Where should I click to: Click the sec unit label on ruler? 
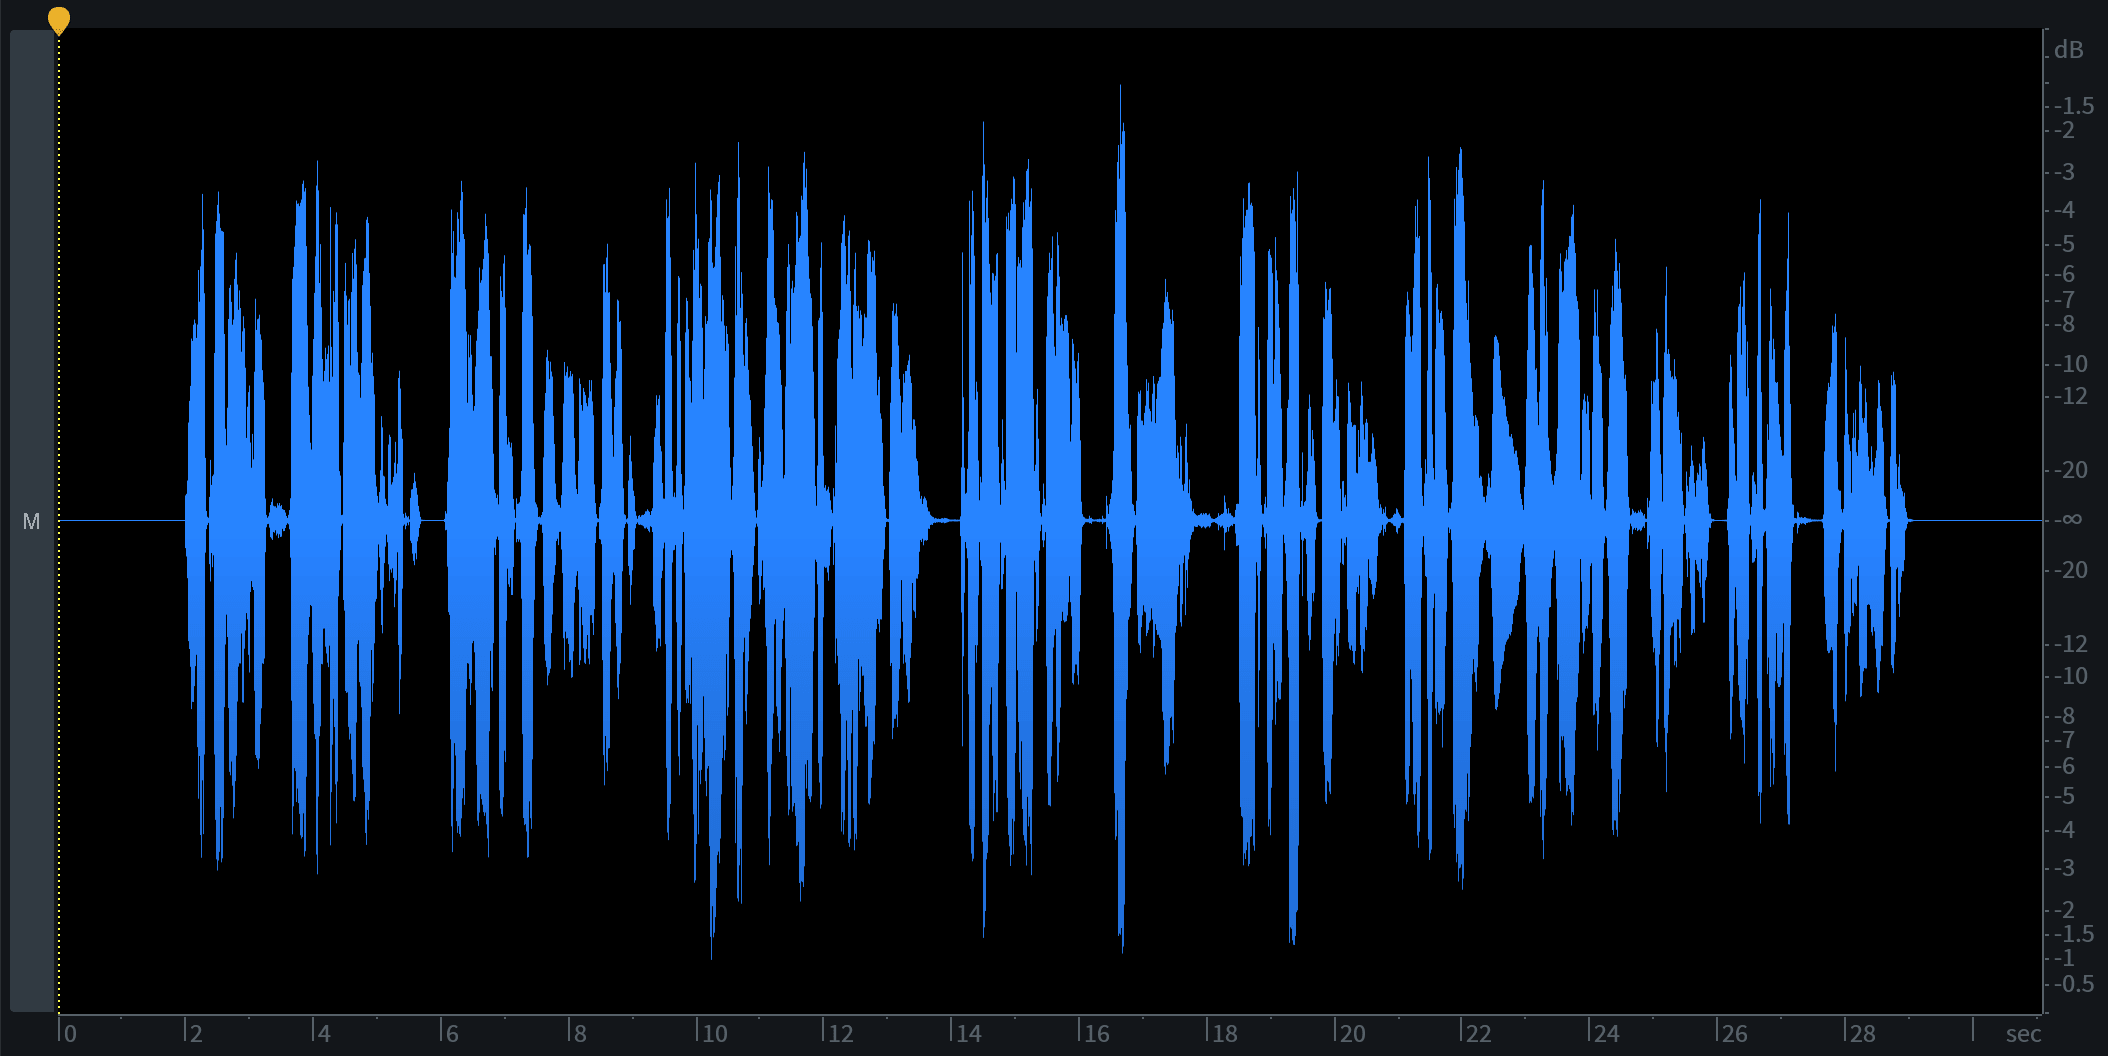(2023, 1034)
